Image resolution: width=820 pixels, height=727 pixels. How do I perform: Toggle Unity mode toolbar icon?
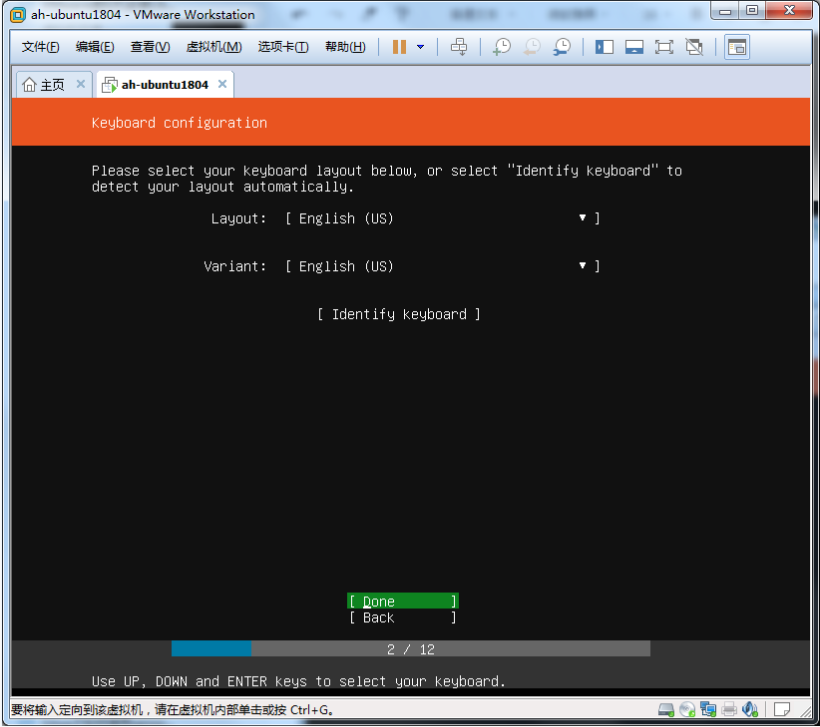click(x=694, y=47)
